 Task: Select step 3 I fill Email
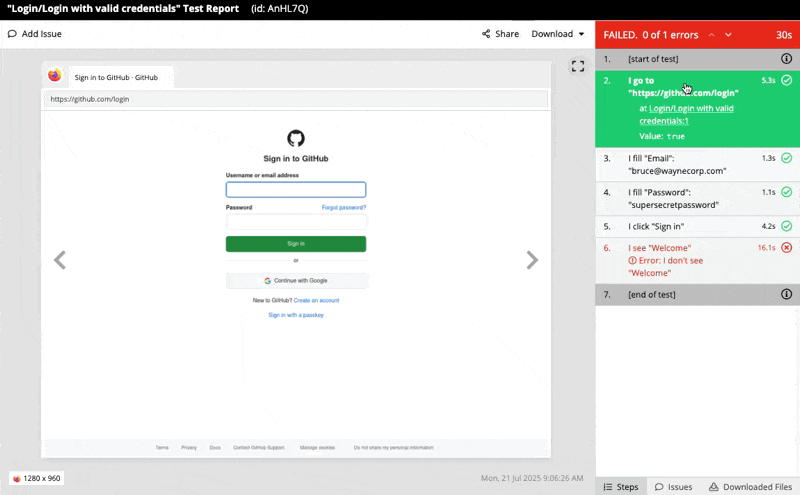pyautogui.click(x=697, y=164)
